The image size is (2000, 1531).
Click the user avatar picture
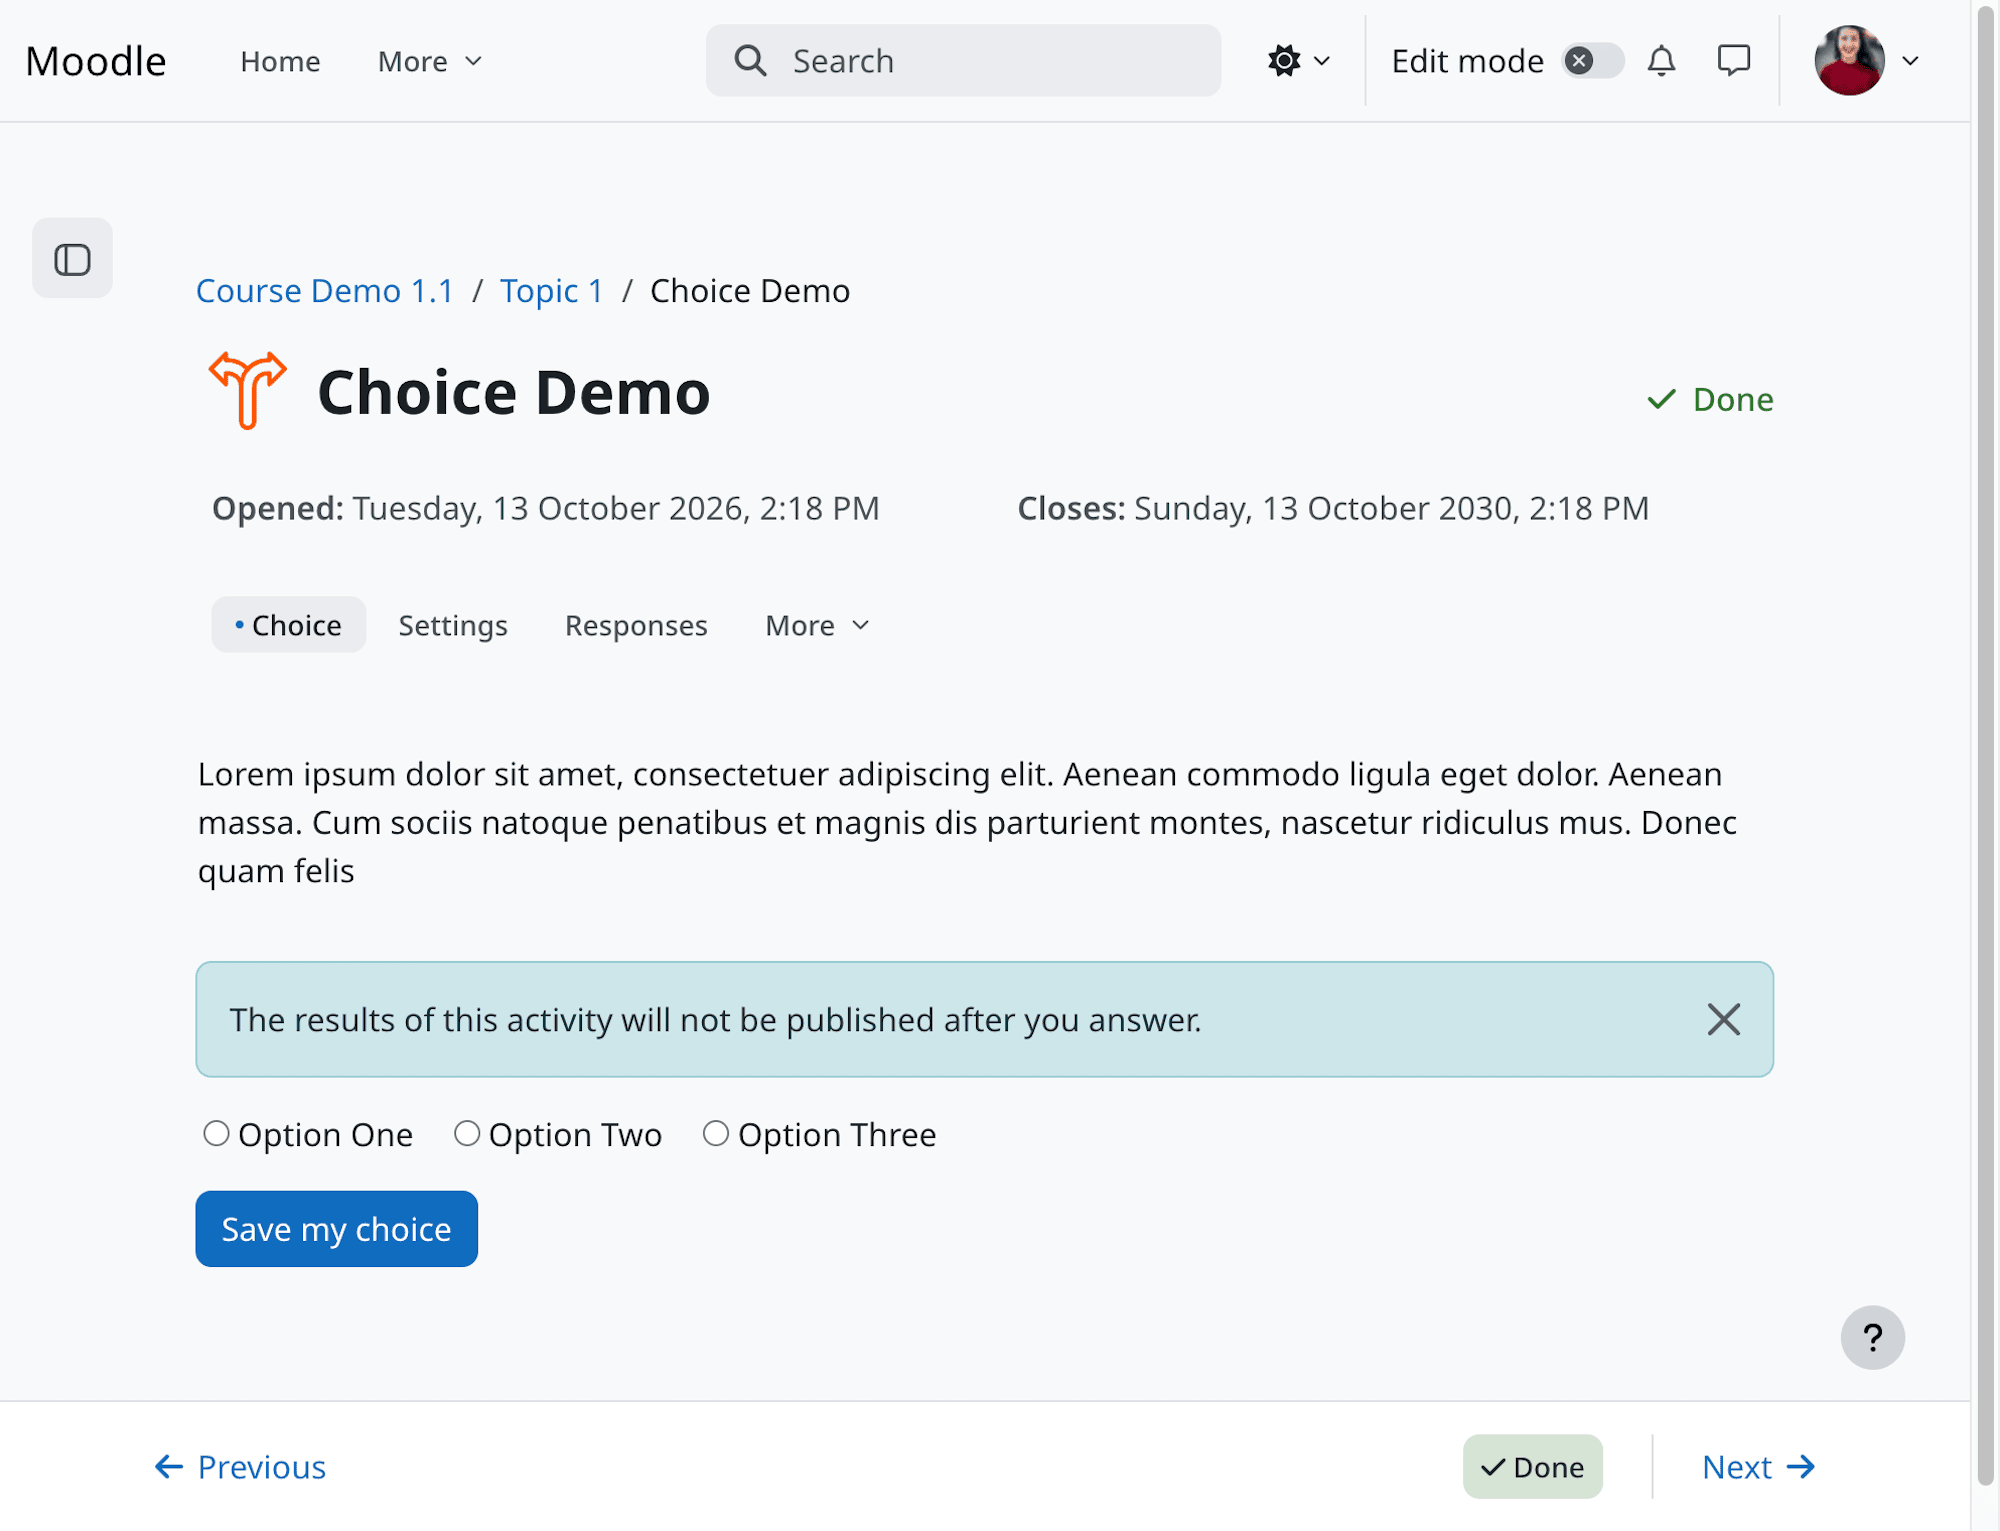(x=1849, y=61)
